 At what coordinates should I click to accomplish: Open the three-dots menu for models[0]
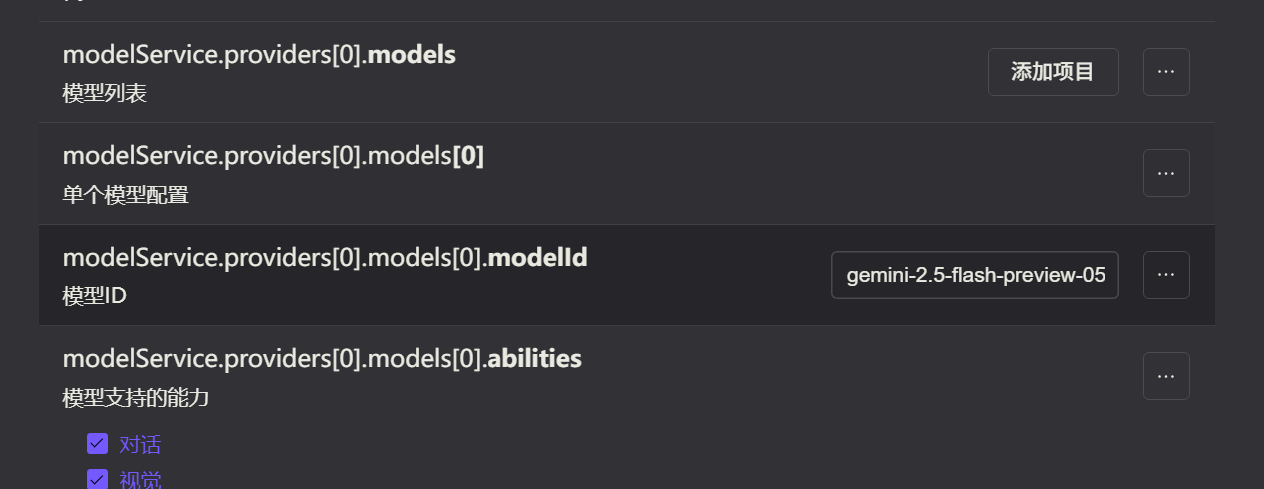(1166, 173)
